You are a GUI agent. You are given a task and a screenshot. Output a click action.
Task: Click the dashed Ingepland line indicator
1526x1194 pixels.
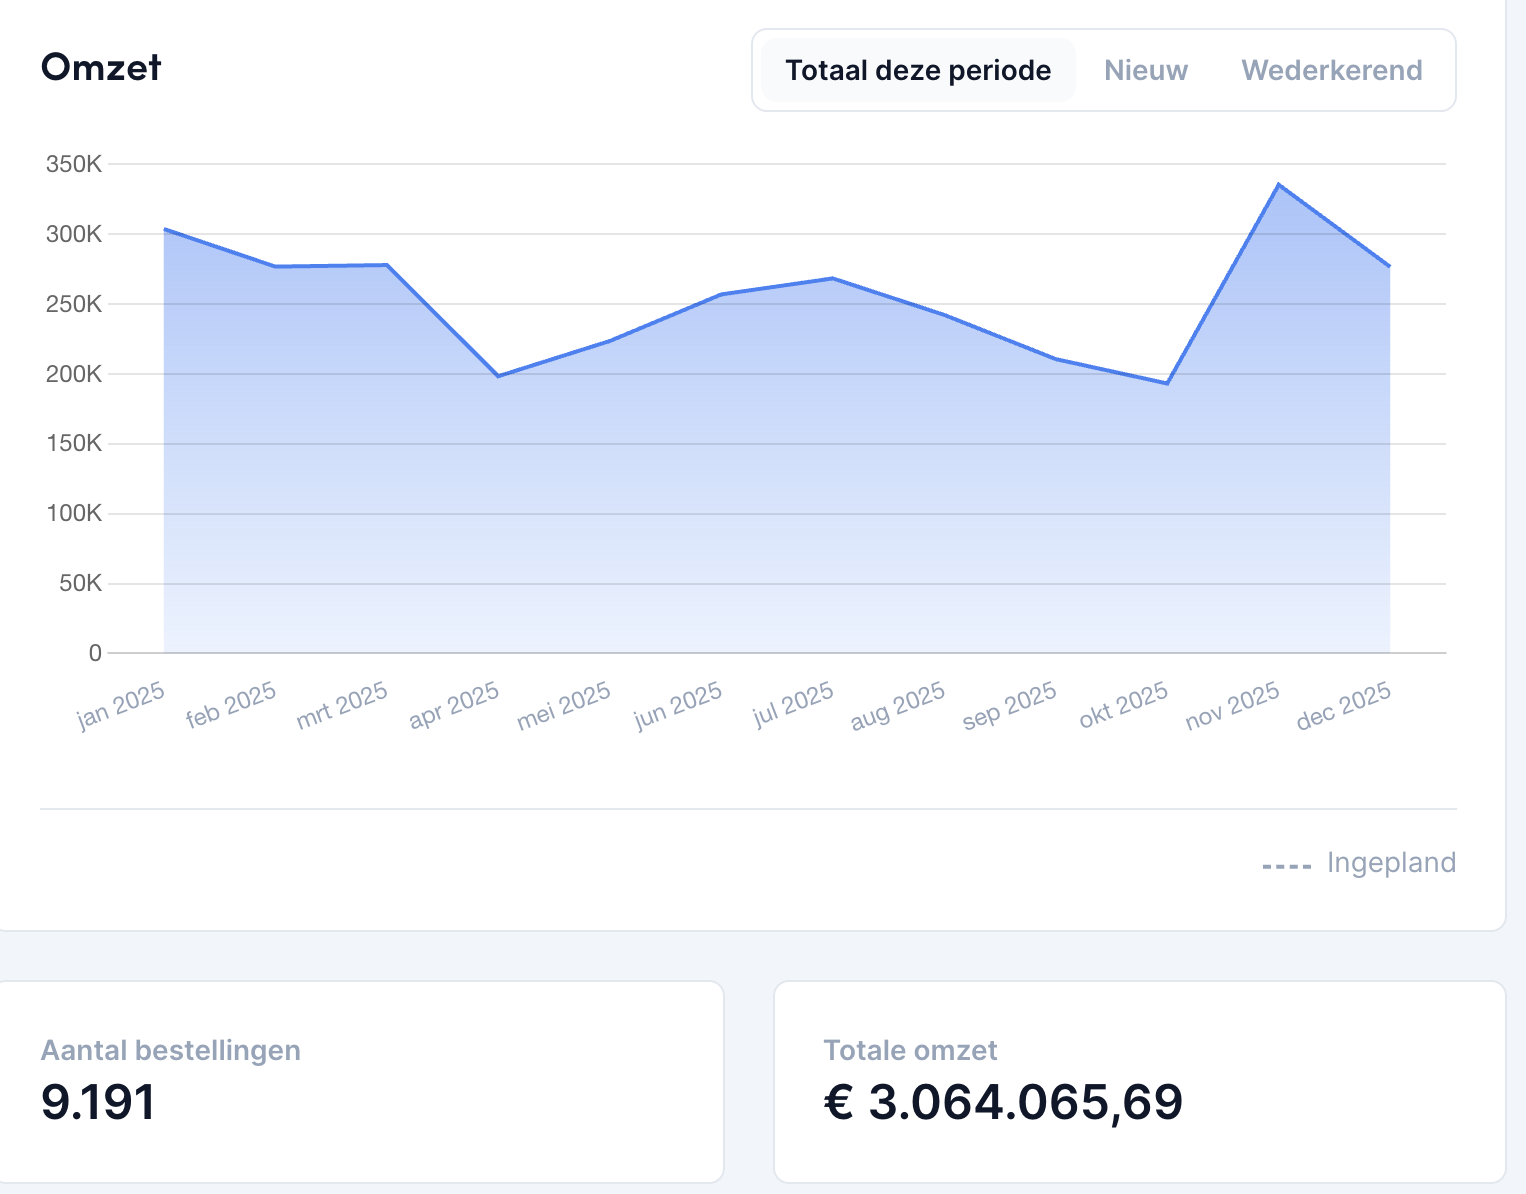[x=1286, y=862]
